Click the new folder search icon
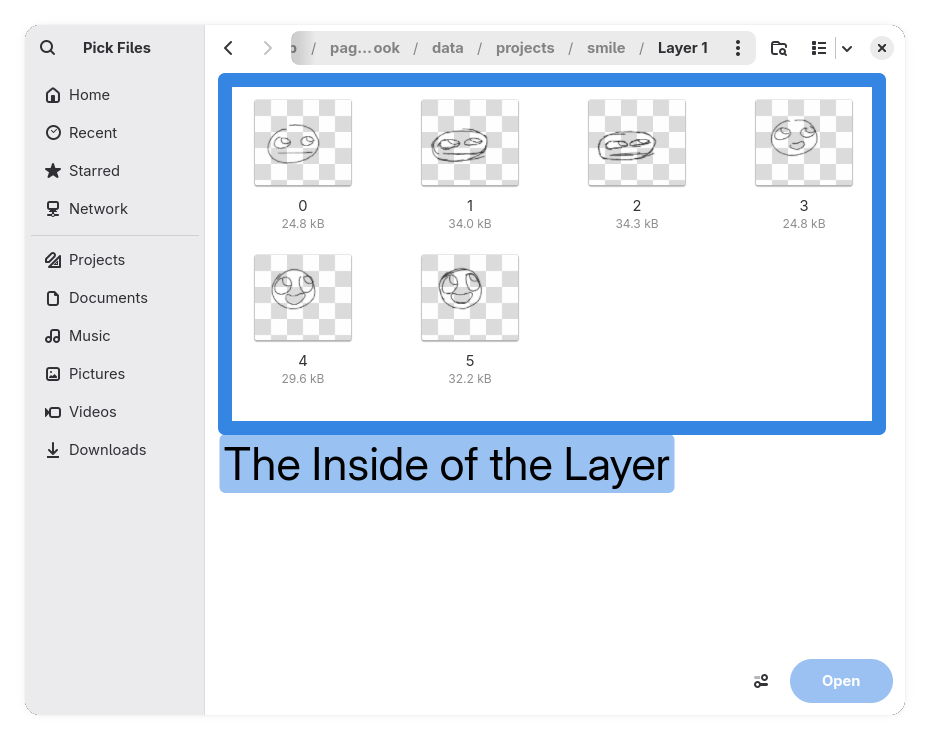 pos(779,48)
